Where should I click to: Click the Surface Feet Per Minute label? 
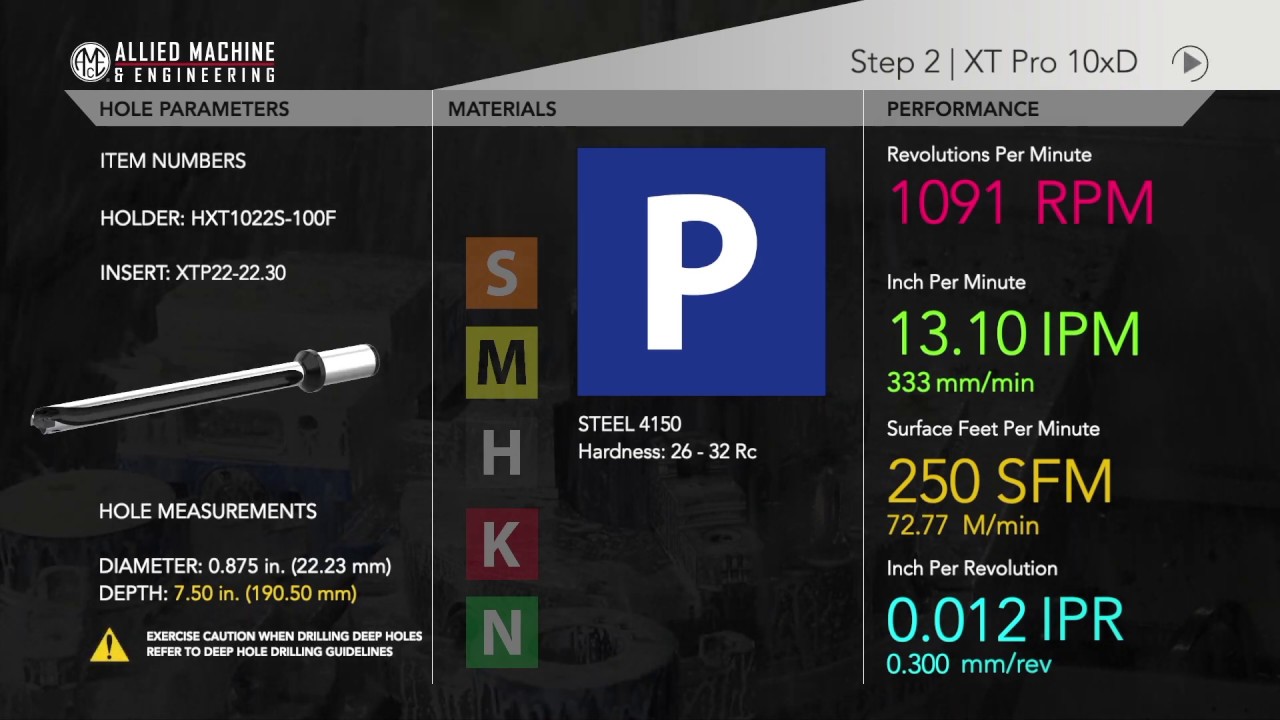[993, 428]
